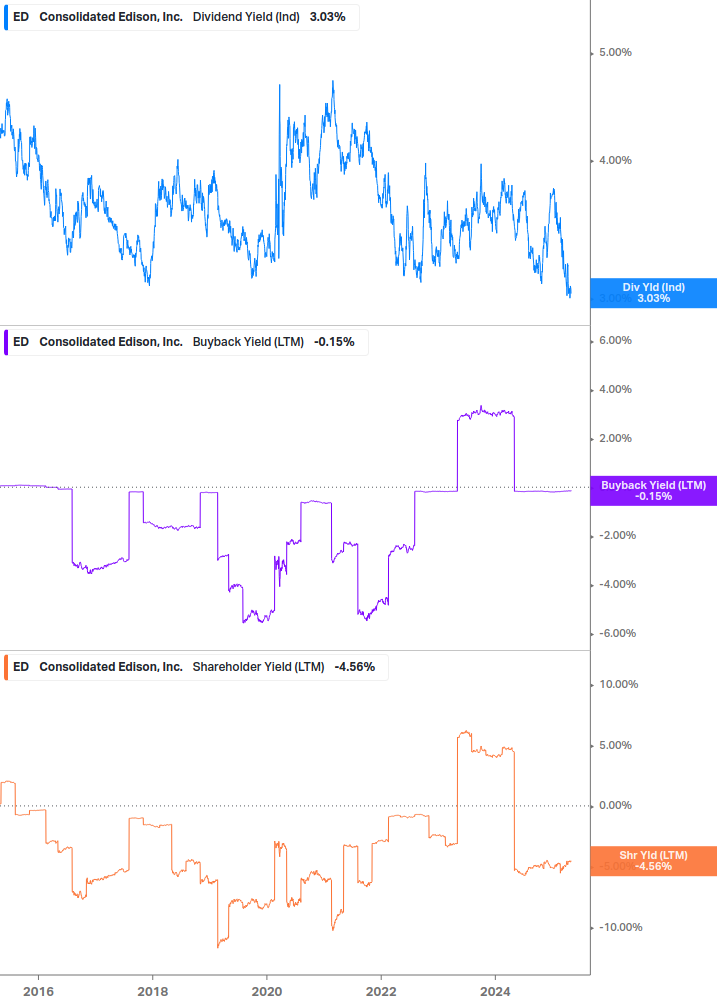Image resolution: width=717 pixels, height=1005 pixels.
Task: Click the -0.15% value in the Buyback Yield legend
Action: click(334, 342)
